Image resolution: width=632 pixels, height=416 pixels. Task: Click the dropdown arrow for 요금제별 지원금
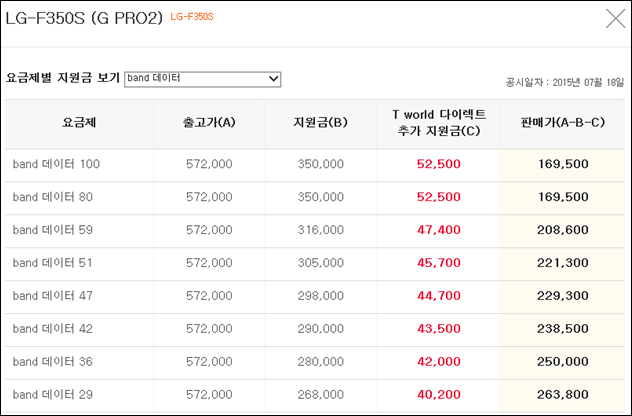tap(274, 79)
